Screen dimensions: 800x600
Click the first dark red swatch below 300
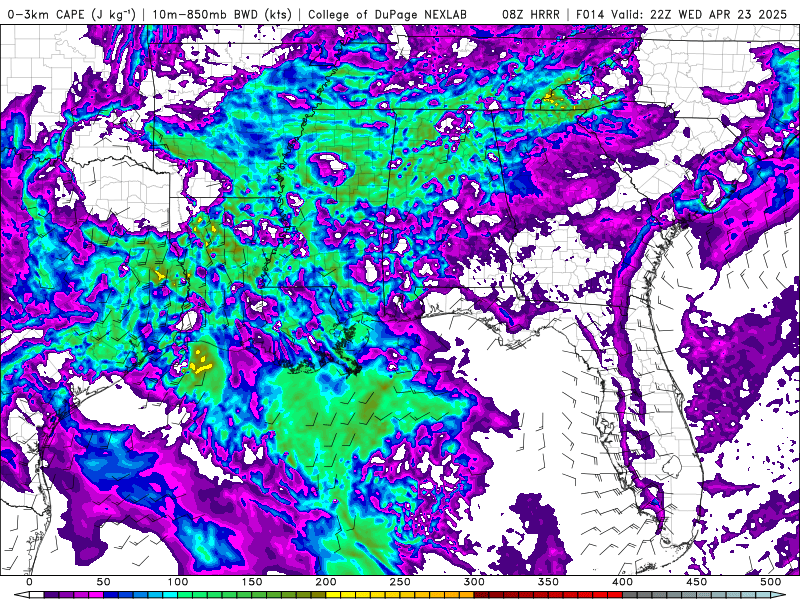click(x=481, y=595)
